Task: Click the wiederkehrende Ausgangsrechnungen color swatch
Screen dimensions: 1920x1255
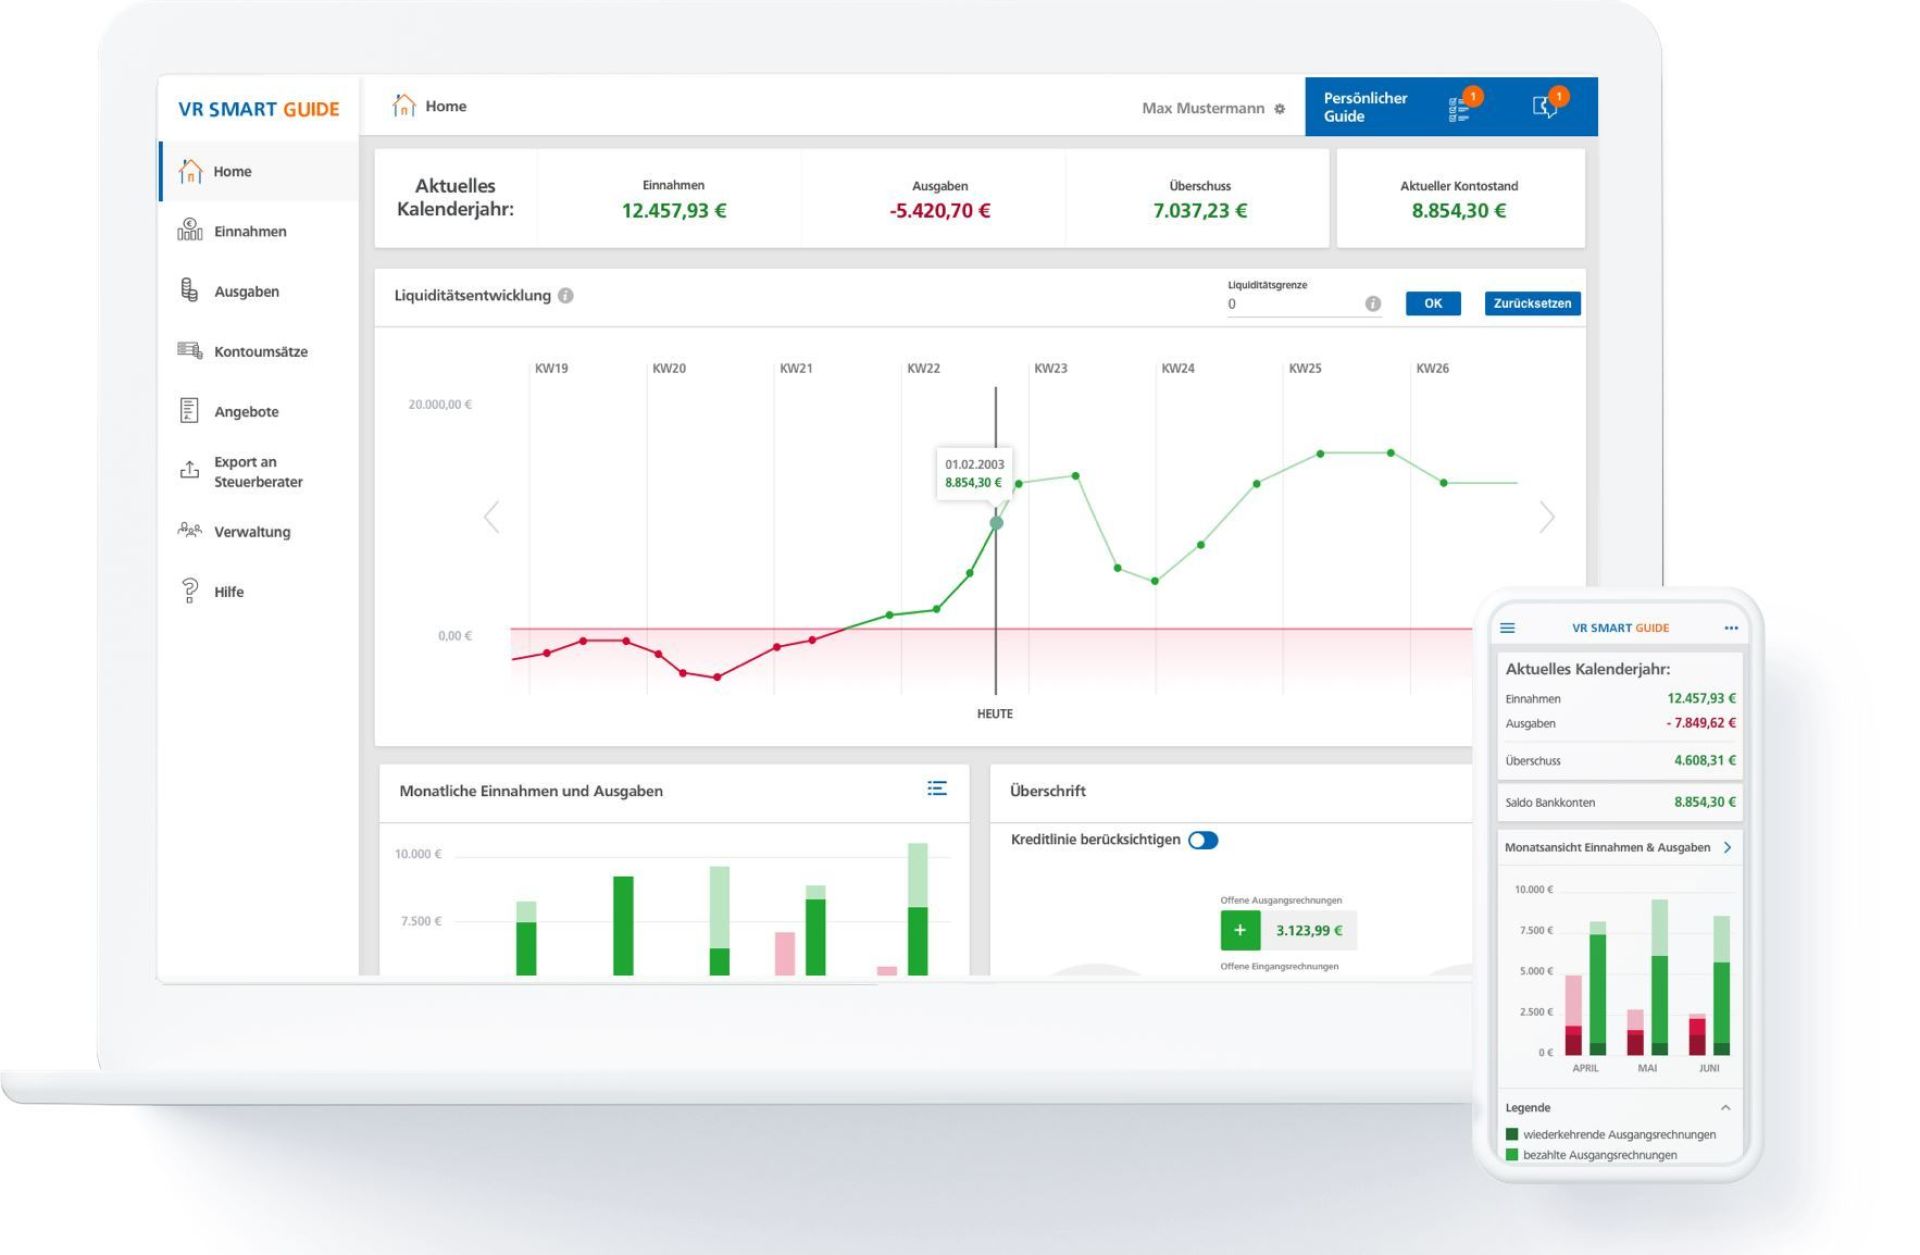Action: (1511, 1134)
